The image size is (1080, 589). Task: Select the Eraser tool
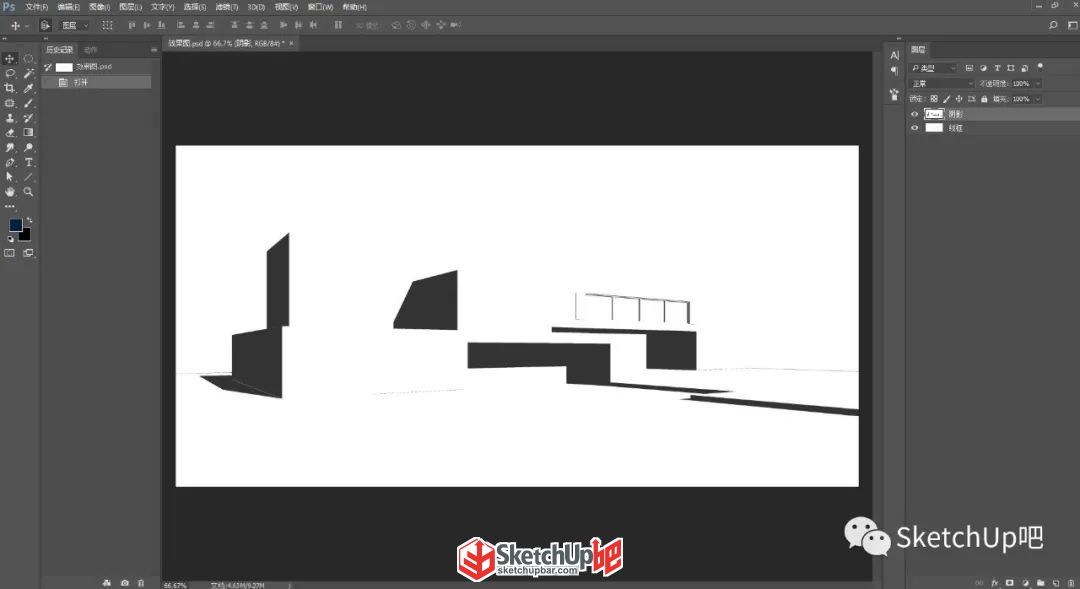coord(10,132)
